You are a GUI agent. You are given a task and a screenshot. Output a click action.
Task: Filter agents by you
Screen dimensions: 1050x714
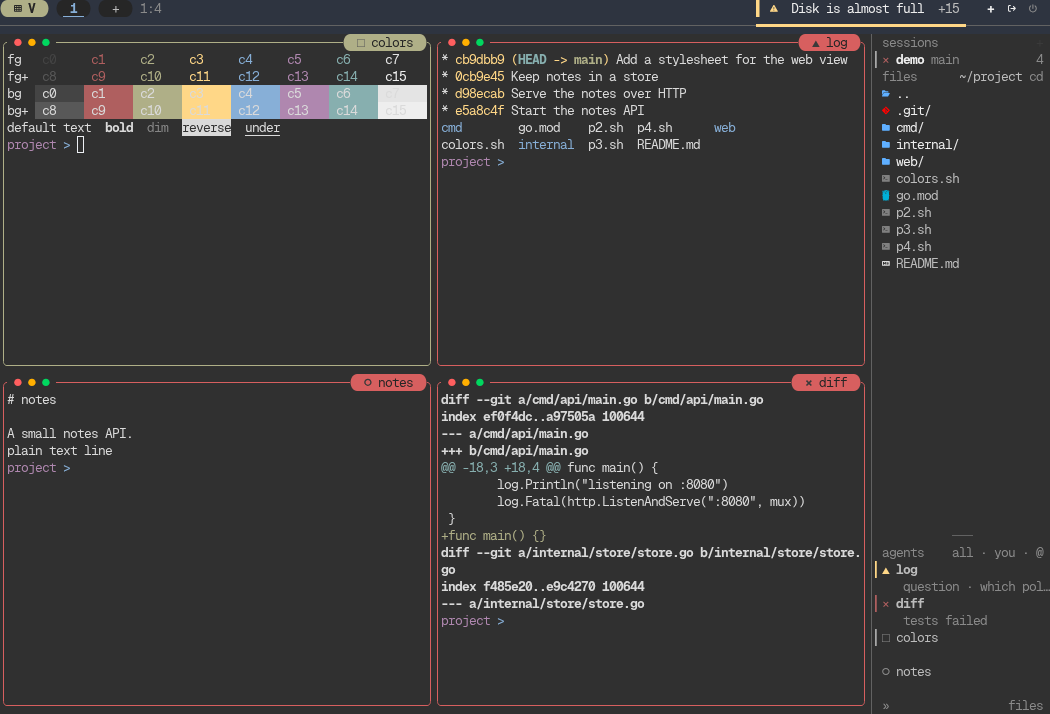tap(1004, 553)
